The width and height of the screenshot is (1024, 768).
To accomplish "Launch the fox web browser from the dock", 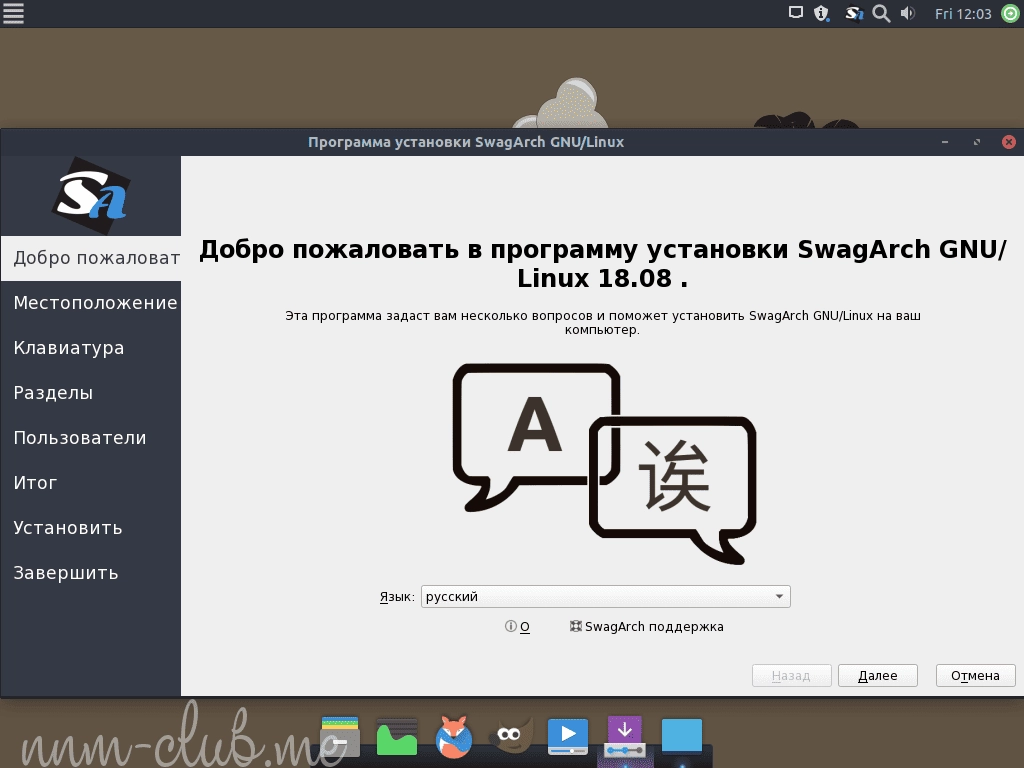I will (x=454, y=737).
